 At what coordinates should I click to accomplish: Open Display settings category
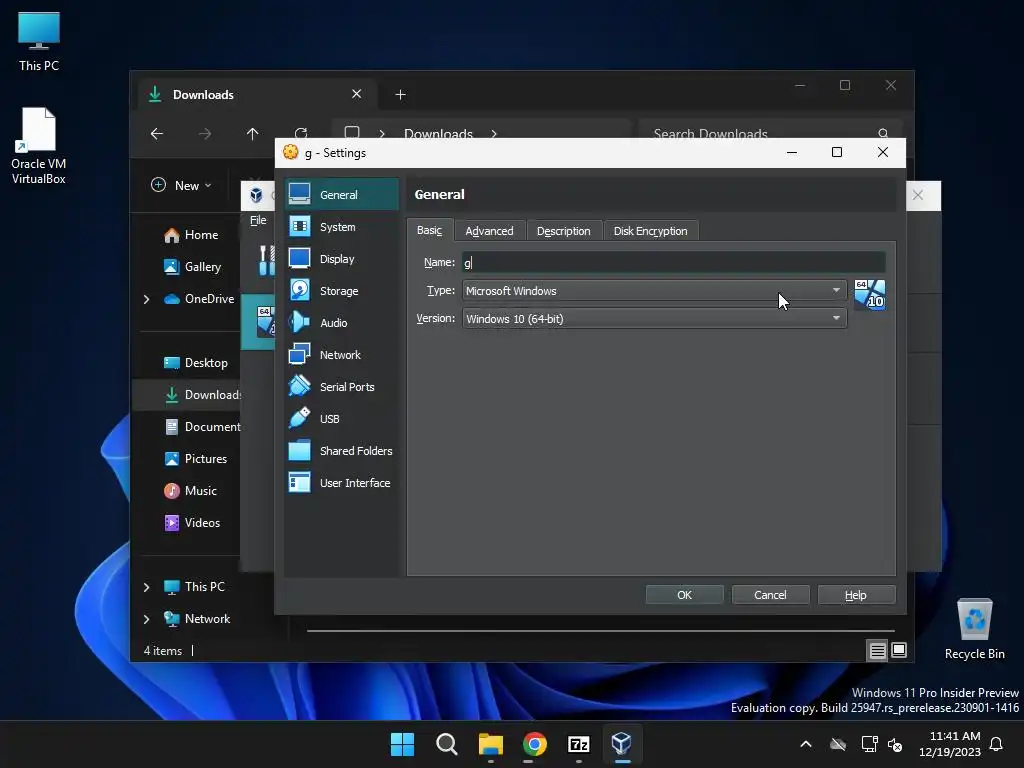coord(342,259)
